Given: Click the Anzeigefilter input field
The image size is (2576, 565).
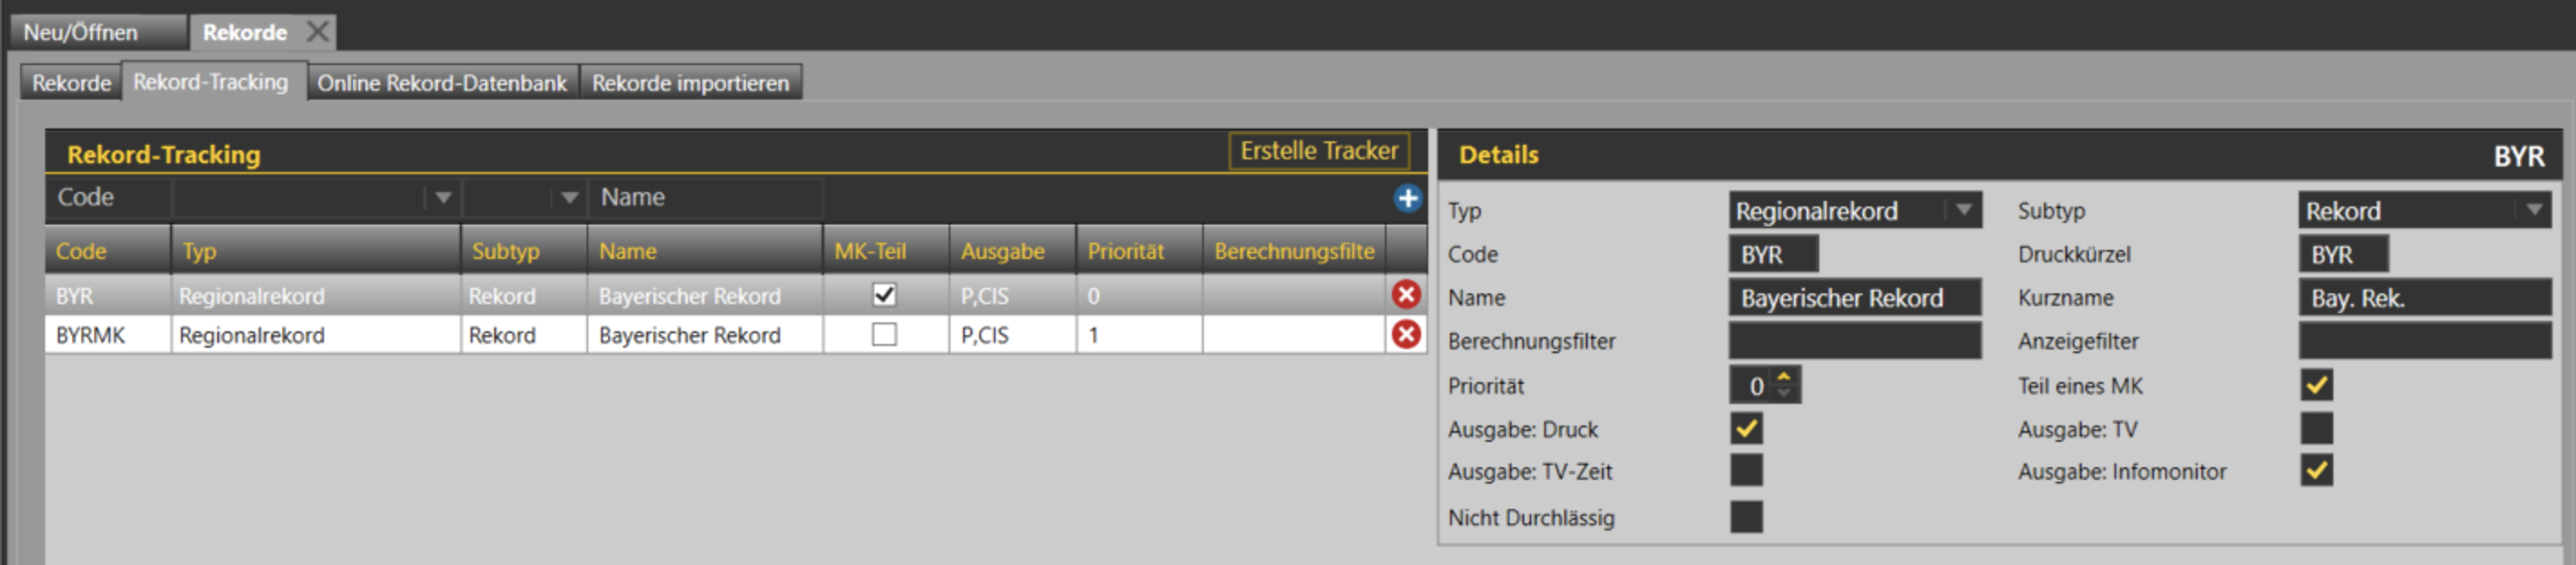Looking at the screenshot, I should point(2424,341).
